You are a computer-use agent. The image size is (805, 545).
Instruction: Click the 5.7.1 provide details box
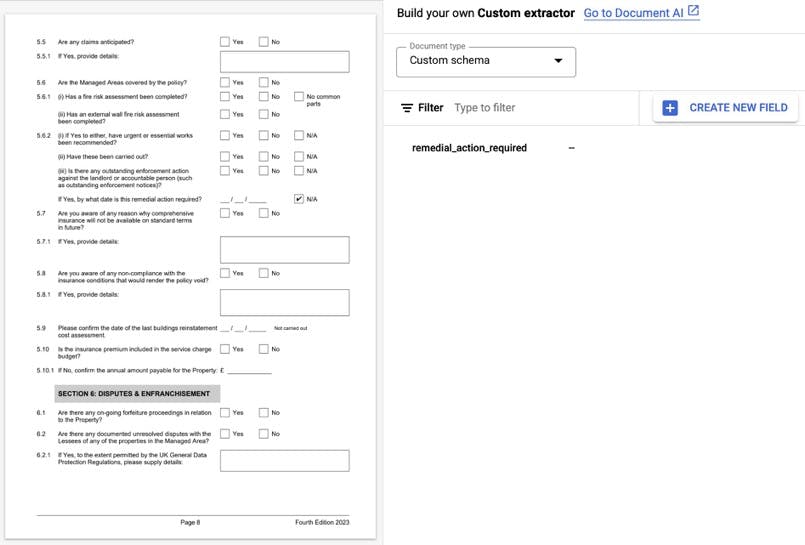pos(285,250)
